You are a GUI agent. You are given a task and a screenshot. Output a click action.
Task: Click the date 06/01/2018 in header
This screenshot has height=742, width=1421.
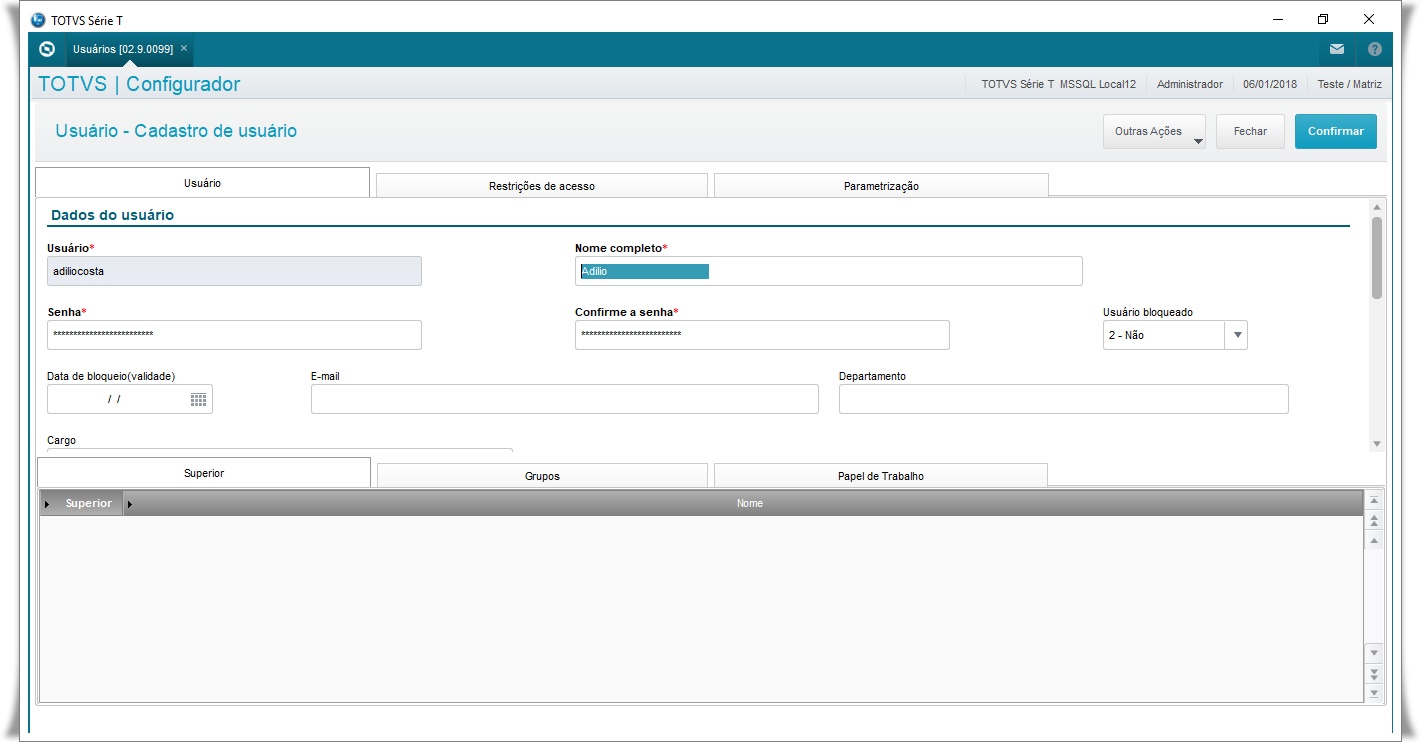pos(1270,84)
